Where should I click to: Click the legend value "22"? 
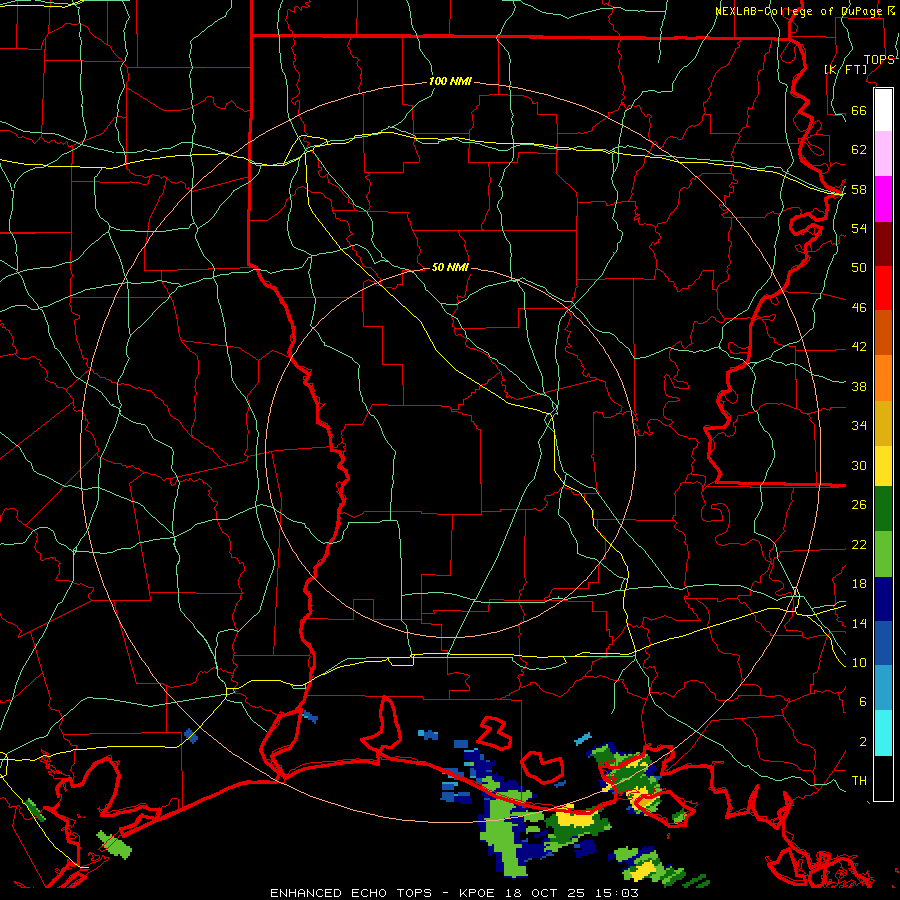point(859,544)
